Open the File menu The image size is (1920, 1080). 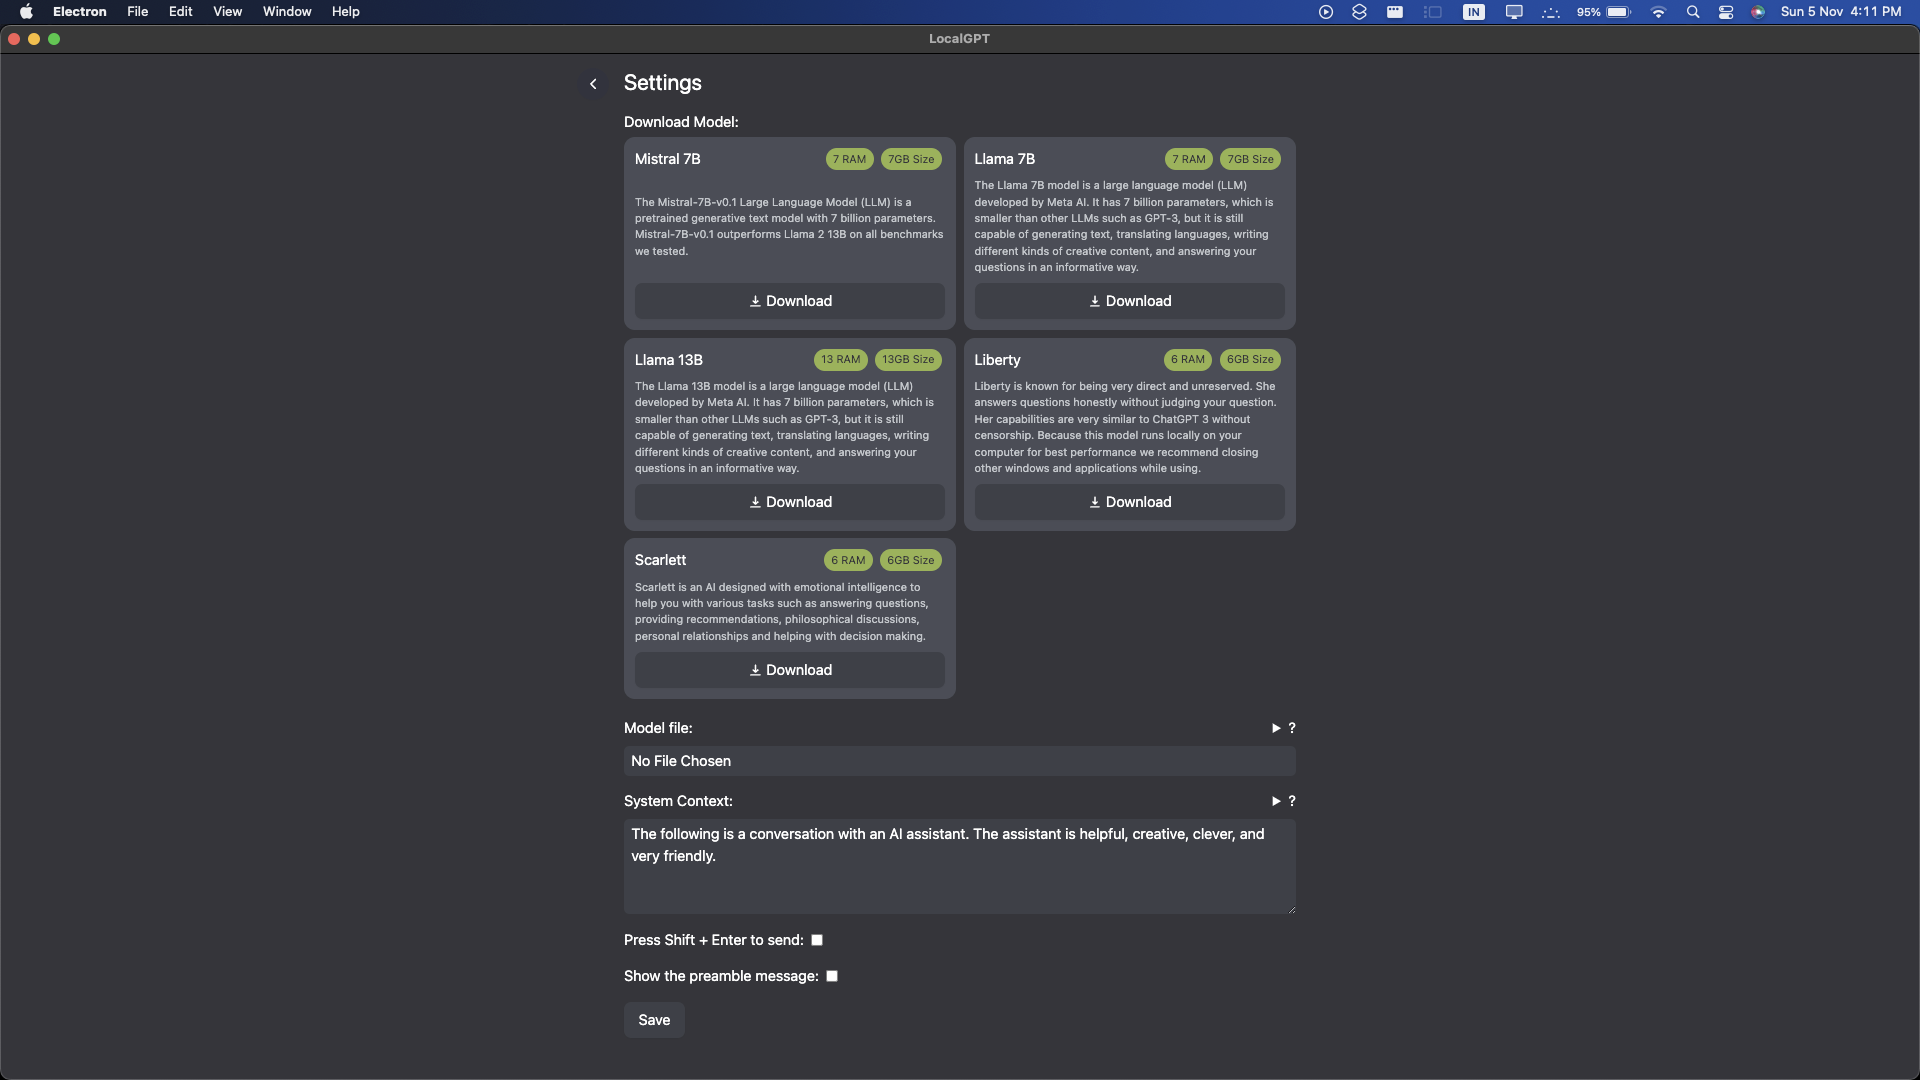138,12
